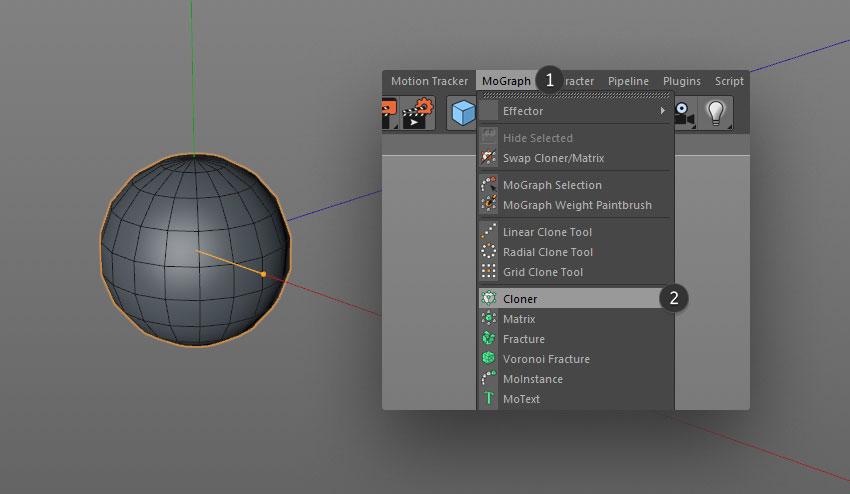
Task: Pick the MoGraph Weight Paintbrush
Action: coord(575,205)
